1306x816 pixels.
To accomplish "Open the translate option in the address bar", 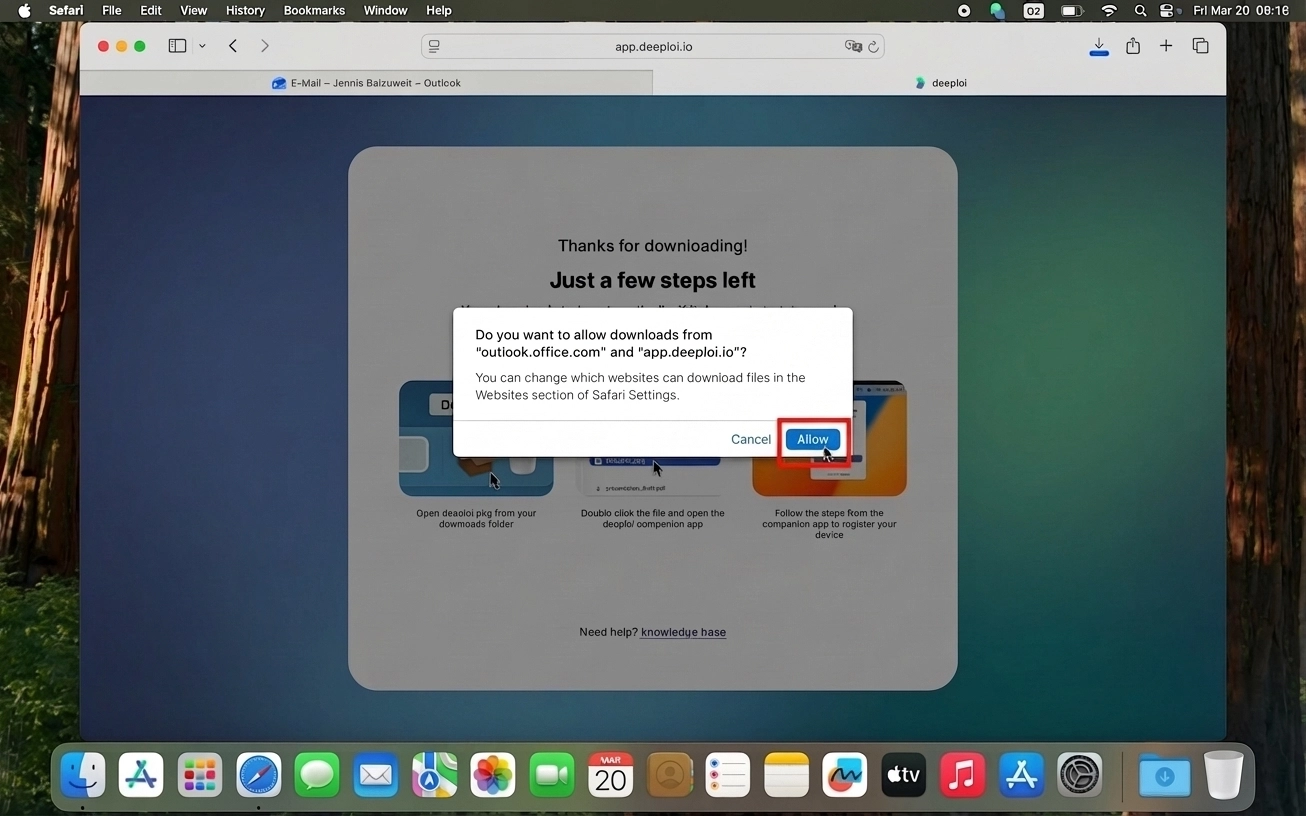I will (x=853, y=46).
